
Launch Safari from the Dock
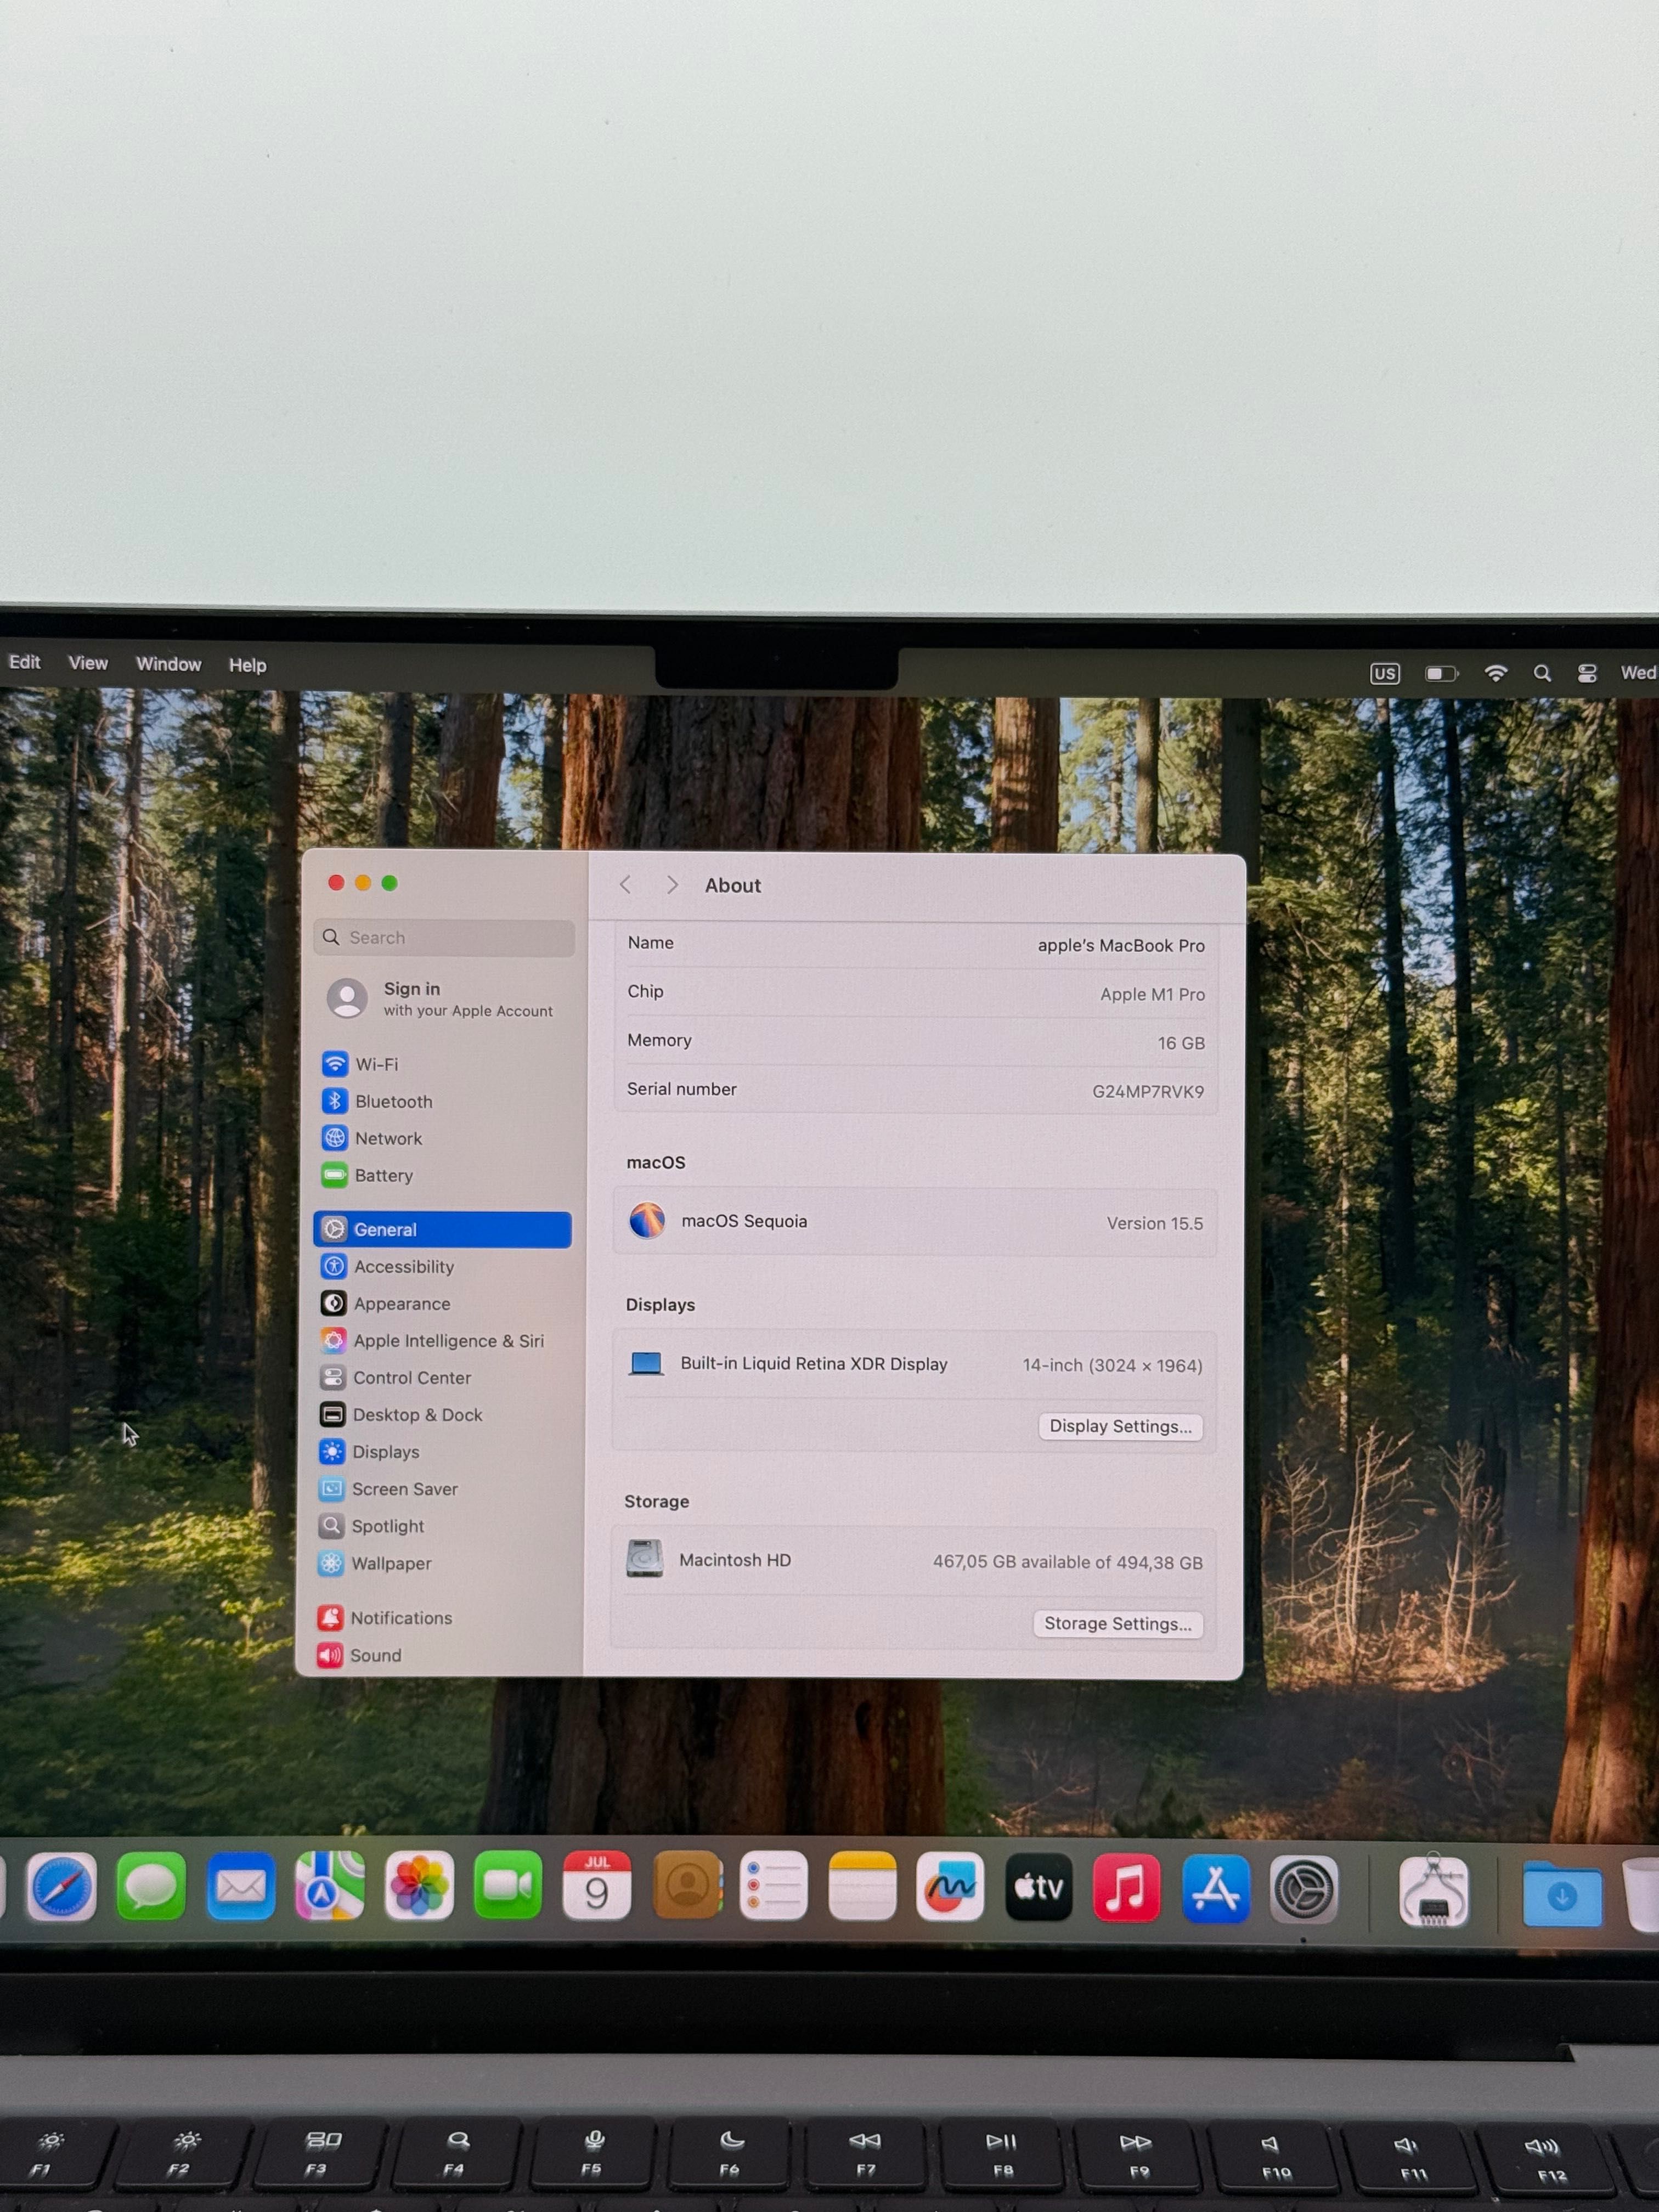(62, 1887)
